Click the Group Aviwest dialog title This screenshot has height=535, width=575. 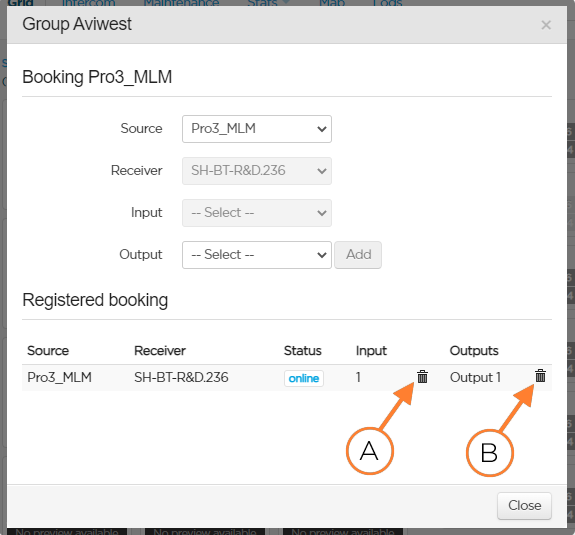[77, 24]
